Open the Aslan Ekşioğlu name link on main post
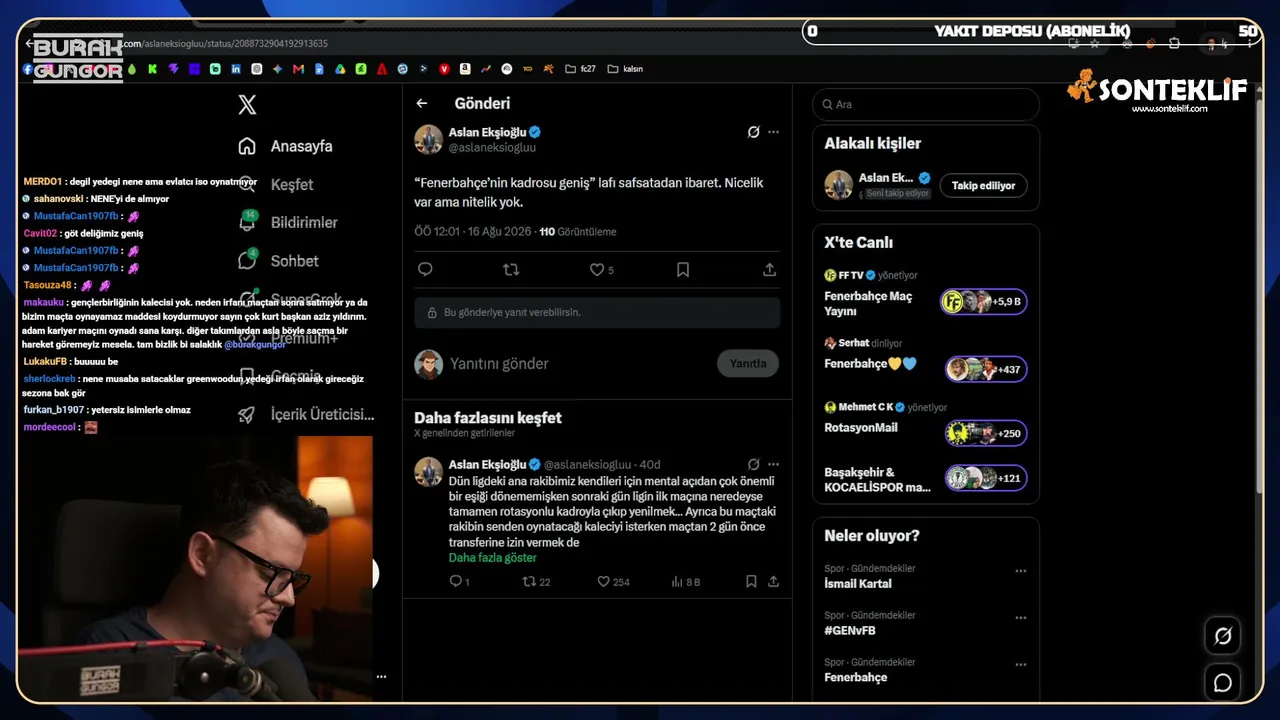This screenshot has width=1280, height=720. click(487, 132)
